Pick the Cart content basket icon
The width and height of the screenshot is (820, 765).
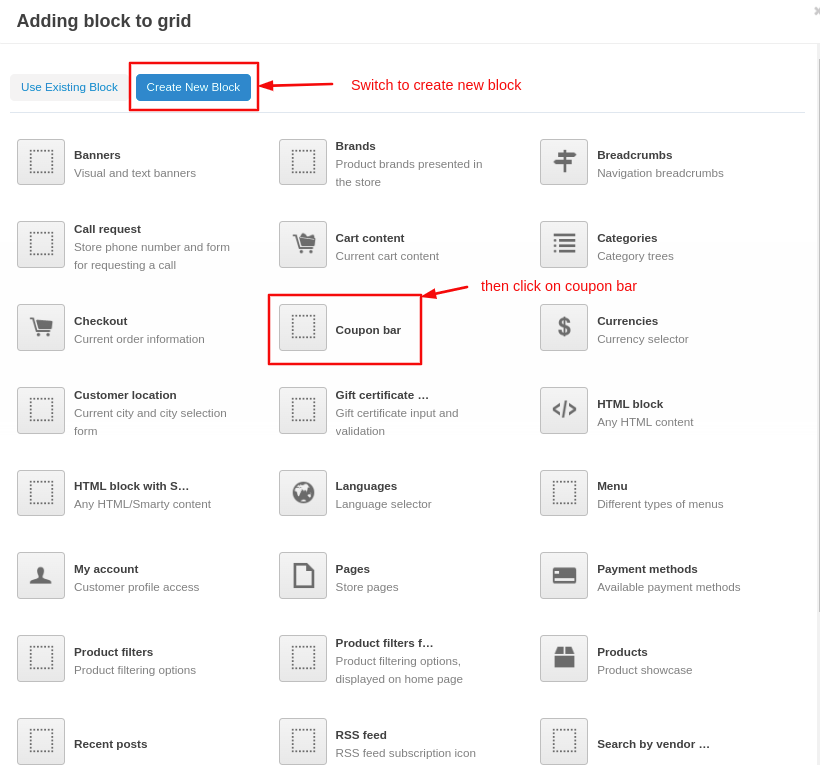point(303,244)
